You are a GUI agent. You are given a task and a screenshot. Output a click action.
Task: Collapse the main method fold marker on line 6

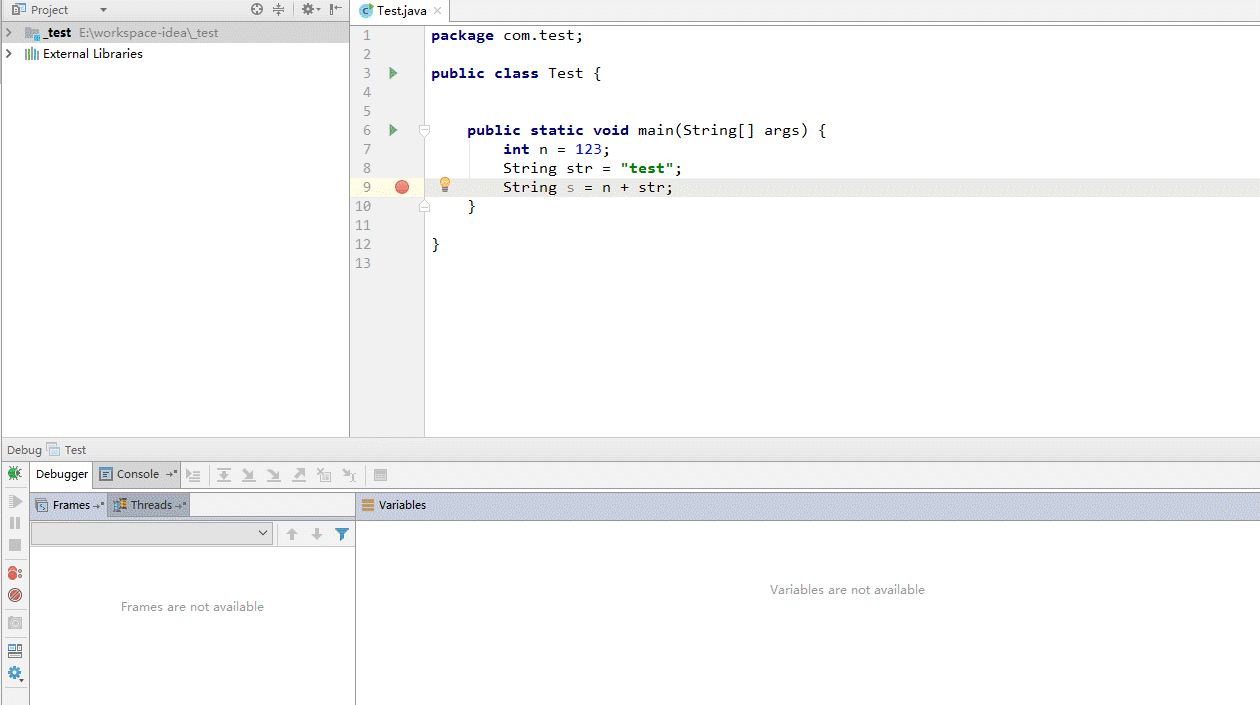coord(424,130)
